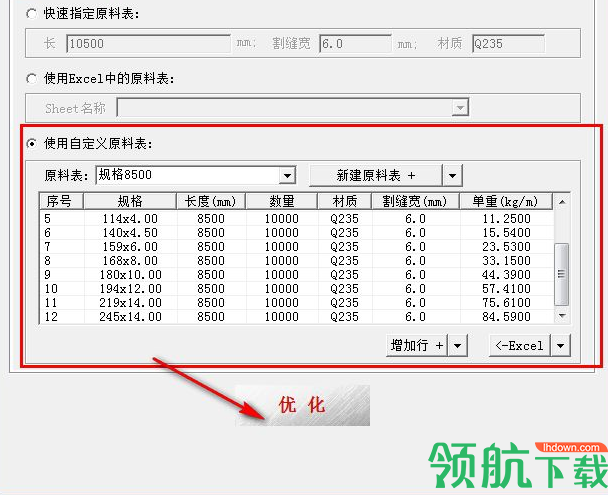Select cell 180x10.00 in row 9

pyautogui.click(x=130, y=274)
